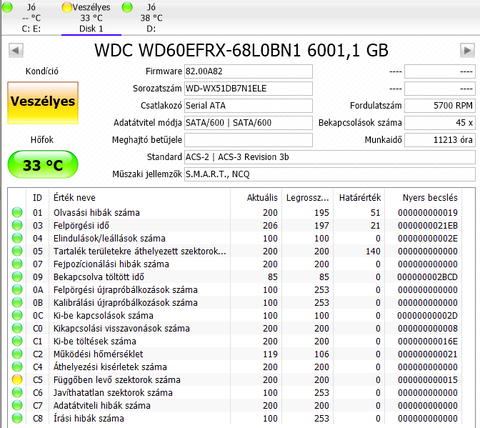
Task: Click threshold value 140
Action: 373,251
